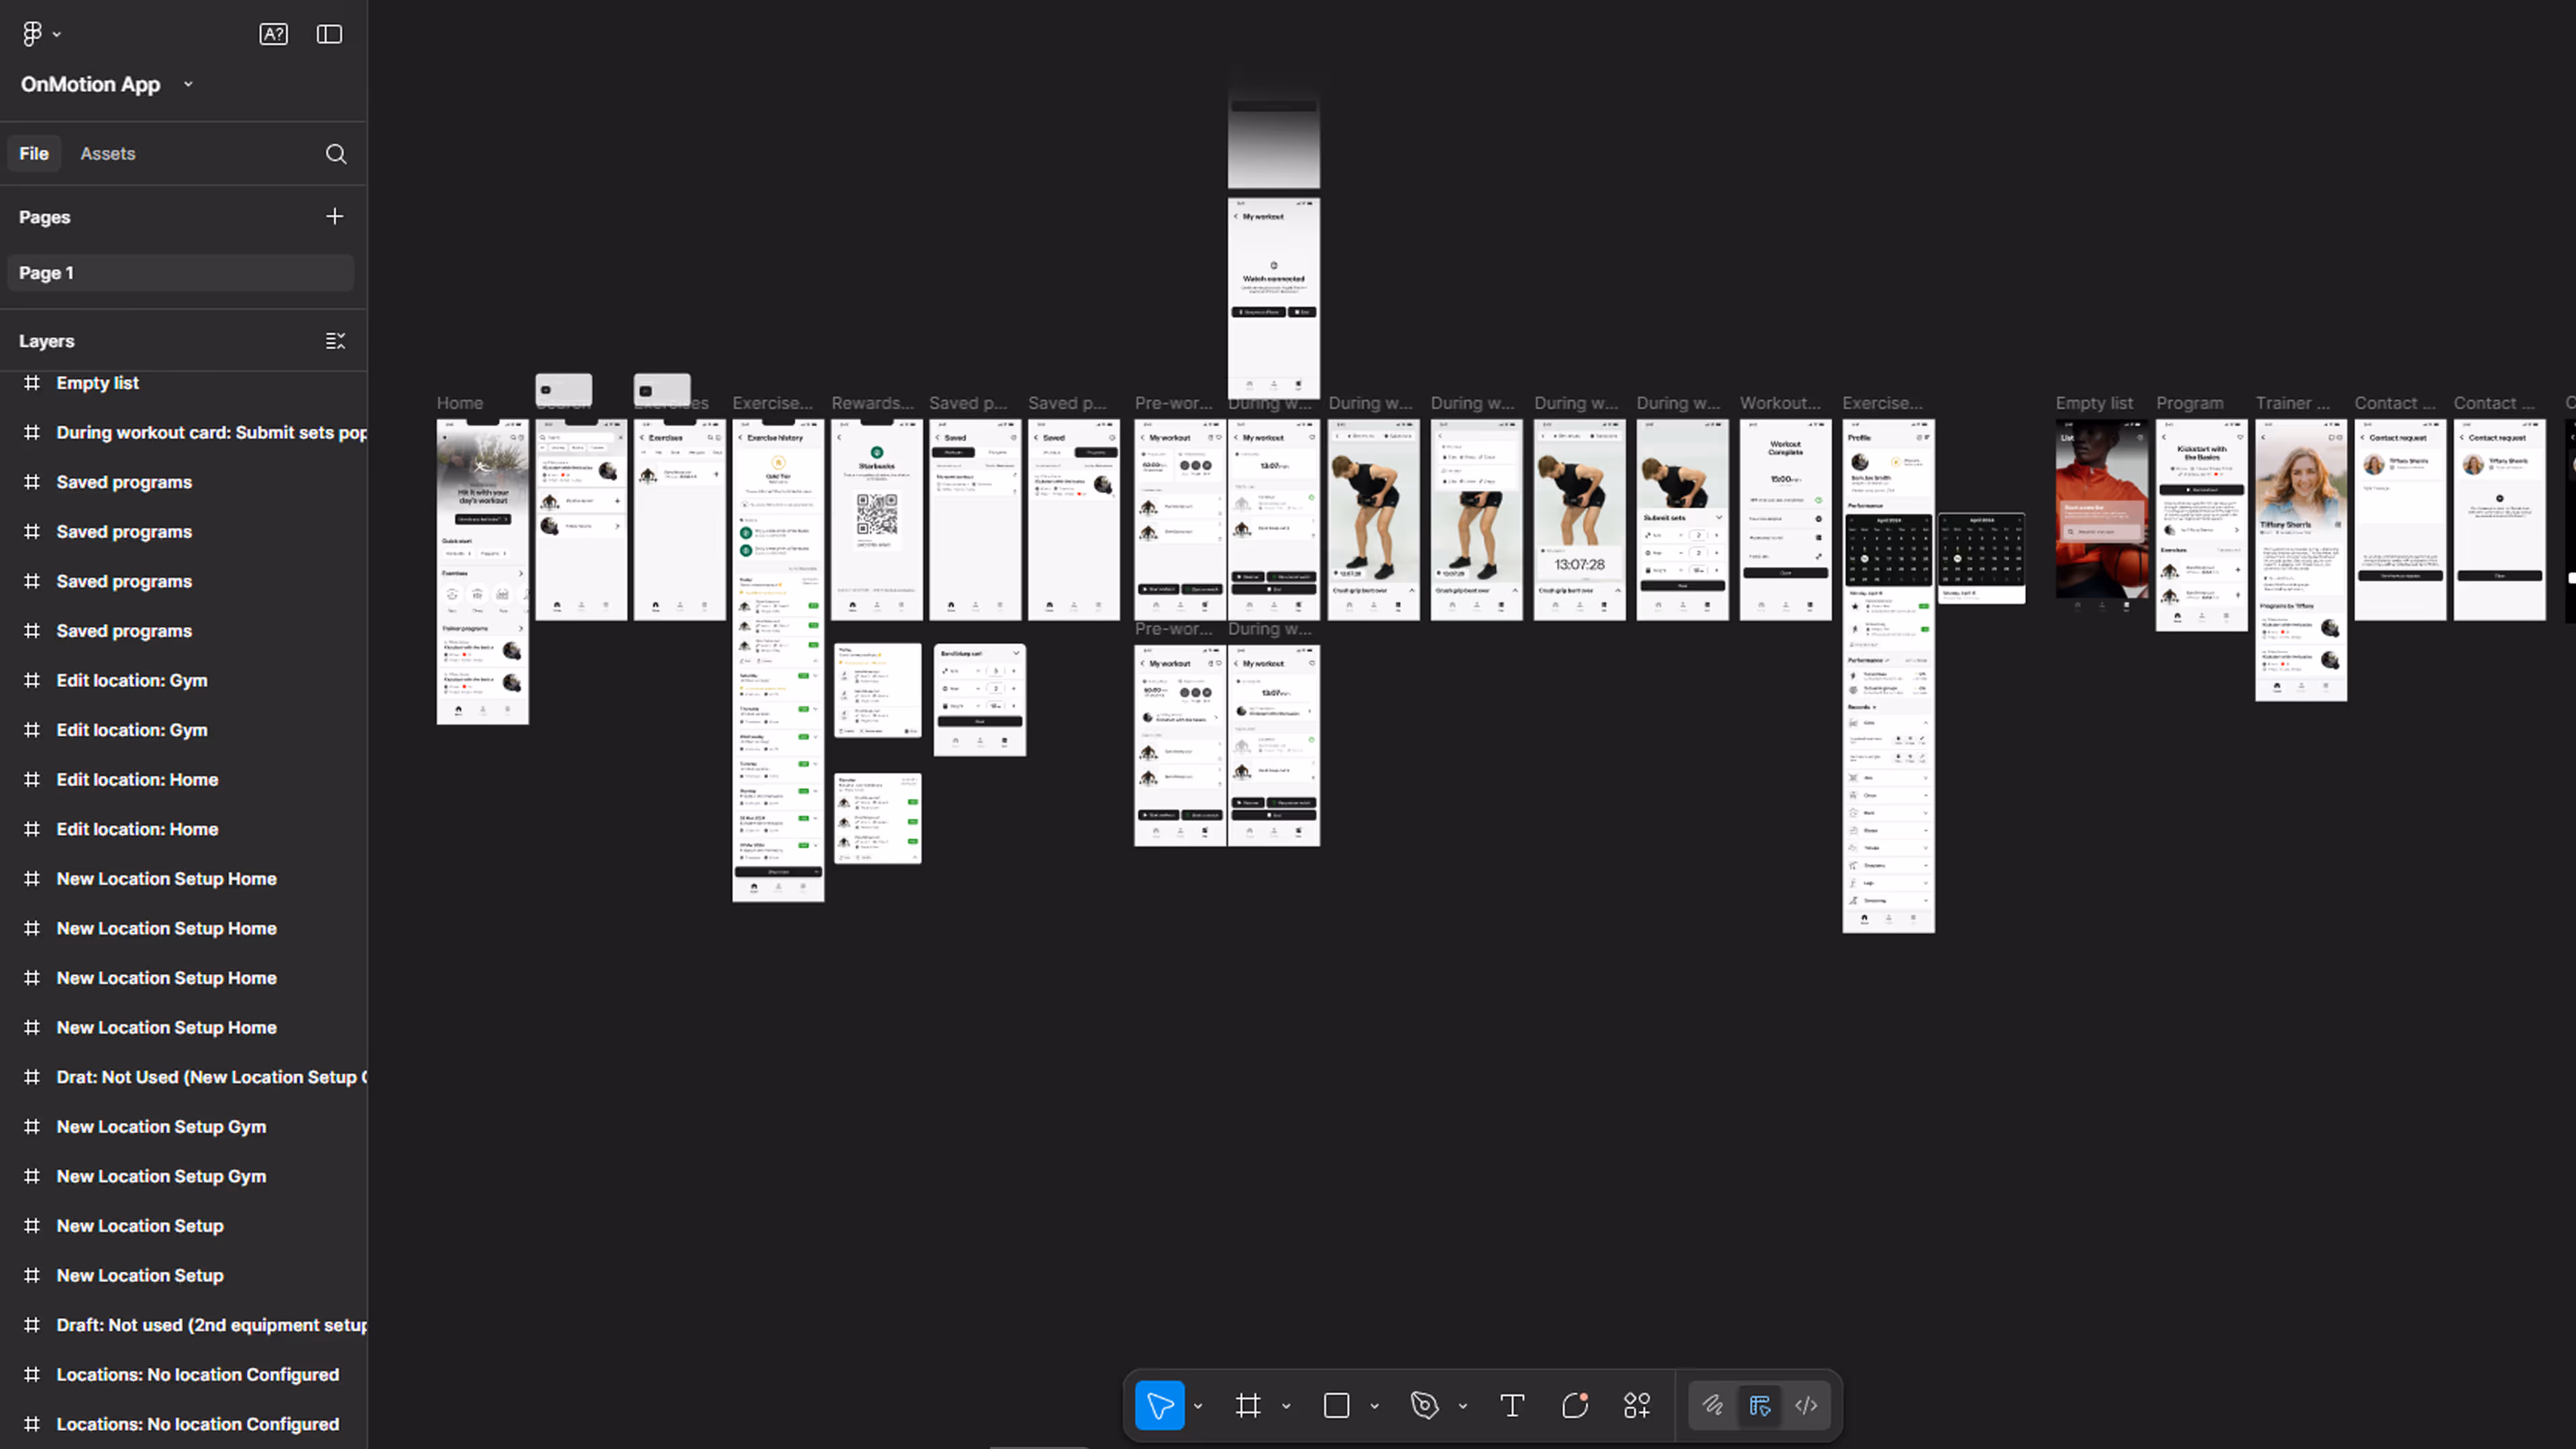Select the Move tool
Screen dimensions: 2576x1449
coord(1159,1405)
